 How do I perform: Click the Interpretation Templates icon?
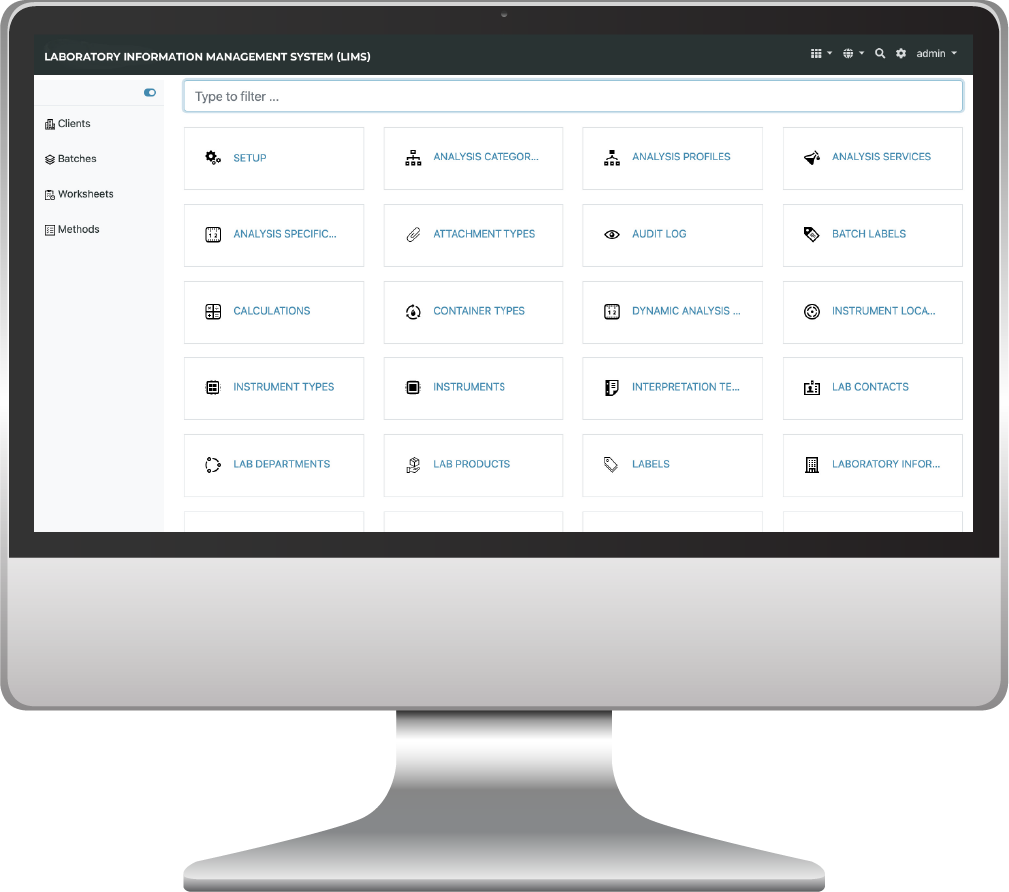(612, 387)
